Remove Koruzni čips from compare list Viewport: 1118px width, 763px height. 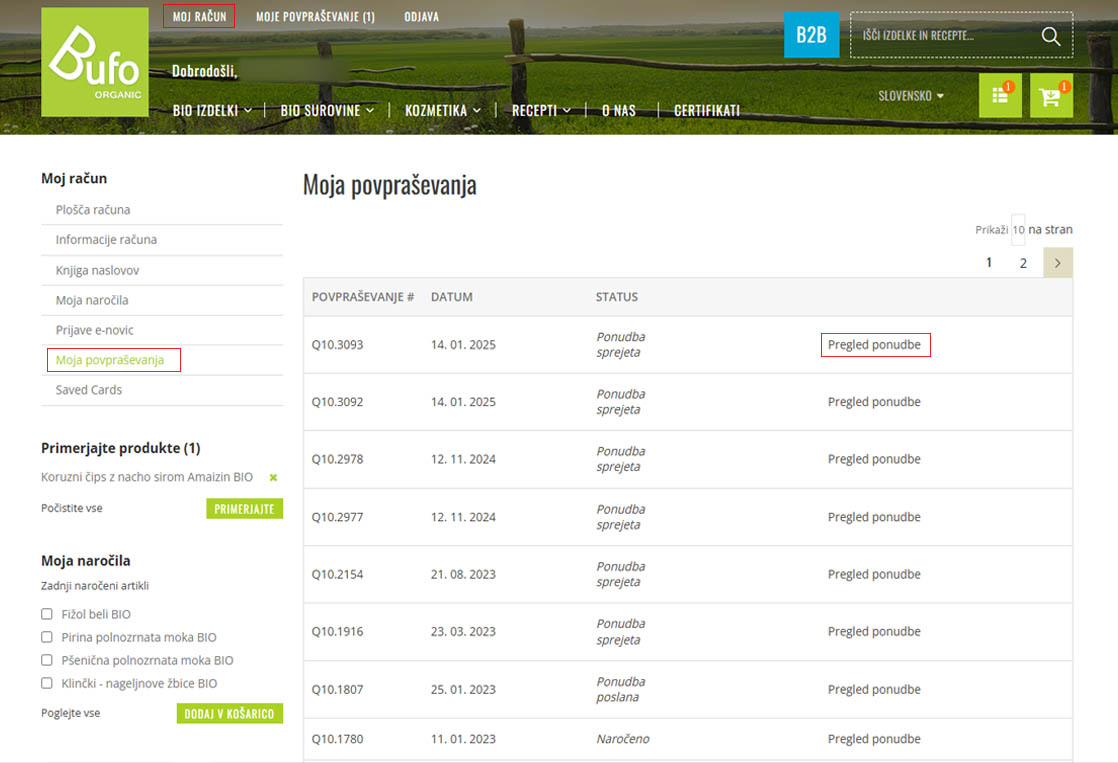click(273, 478)
